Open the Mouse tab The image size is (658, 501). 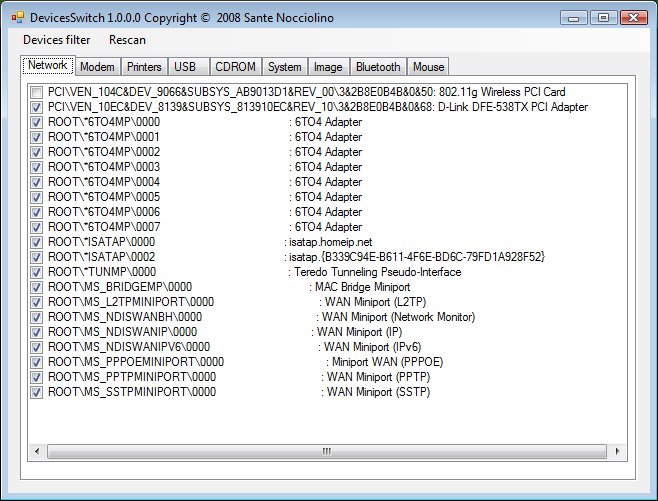click(x=427, y=67)
